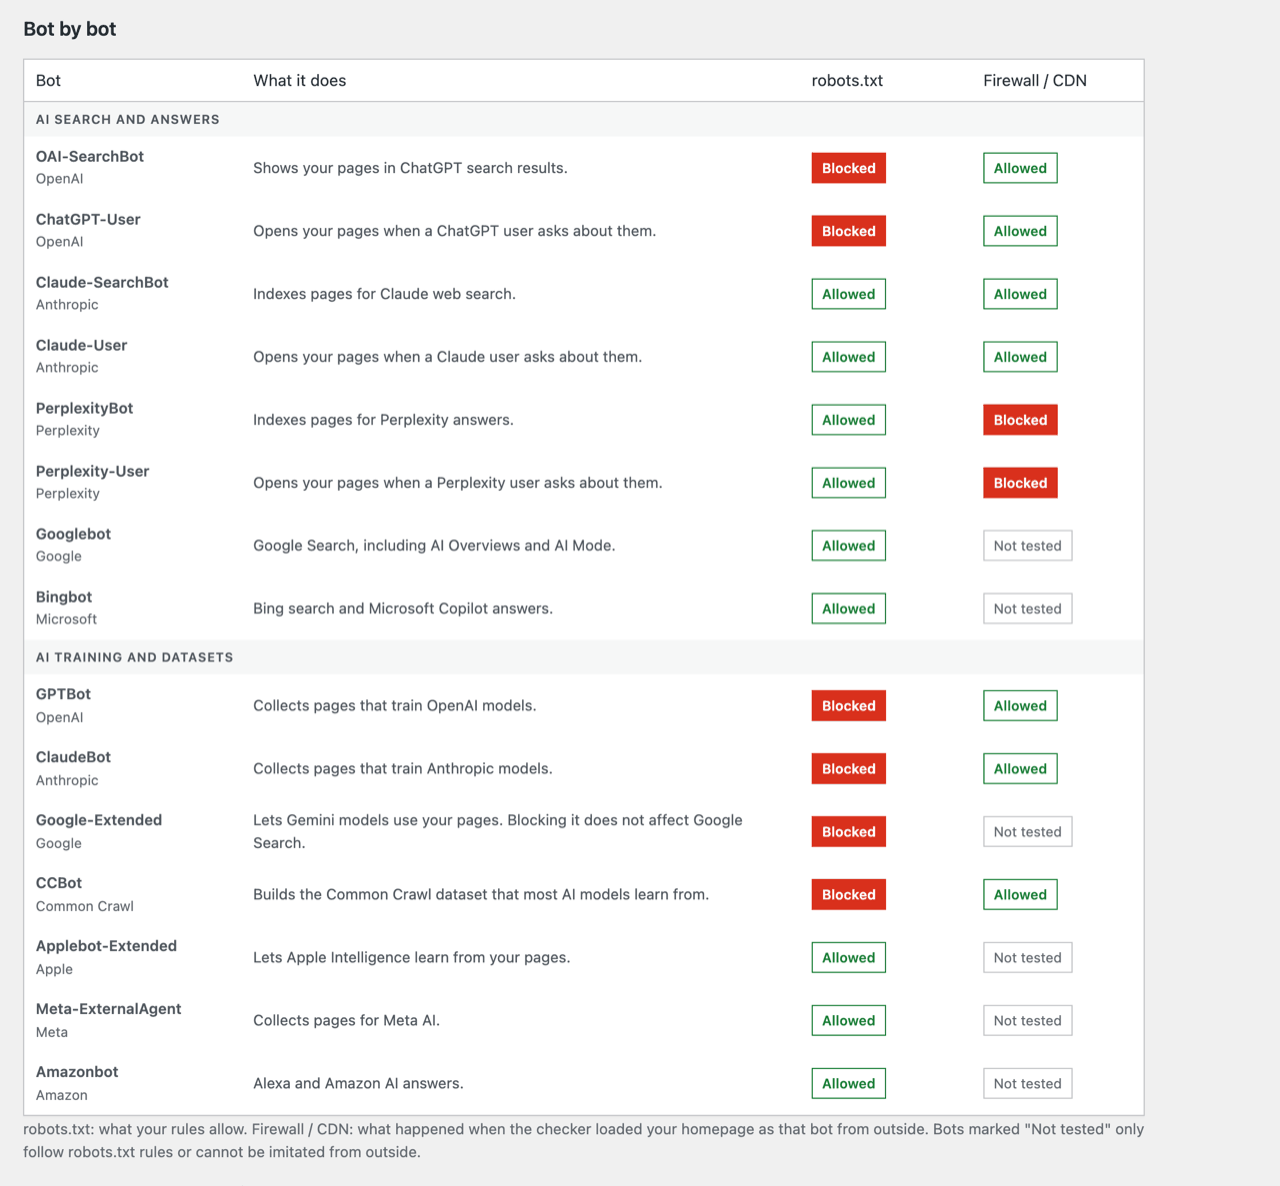The image size is (1280, 1186).
Task: Select the Perplexity-User bot name
Action: 93,471
